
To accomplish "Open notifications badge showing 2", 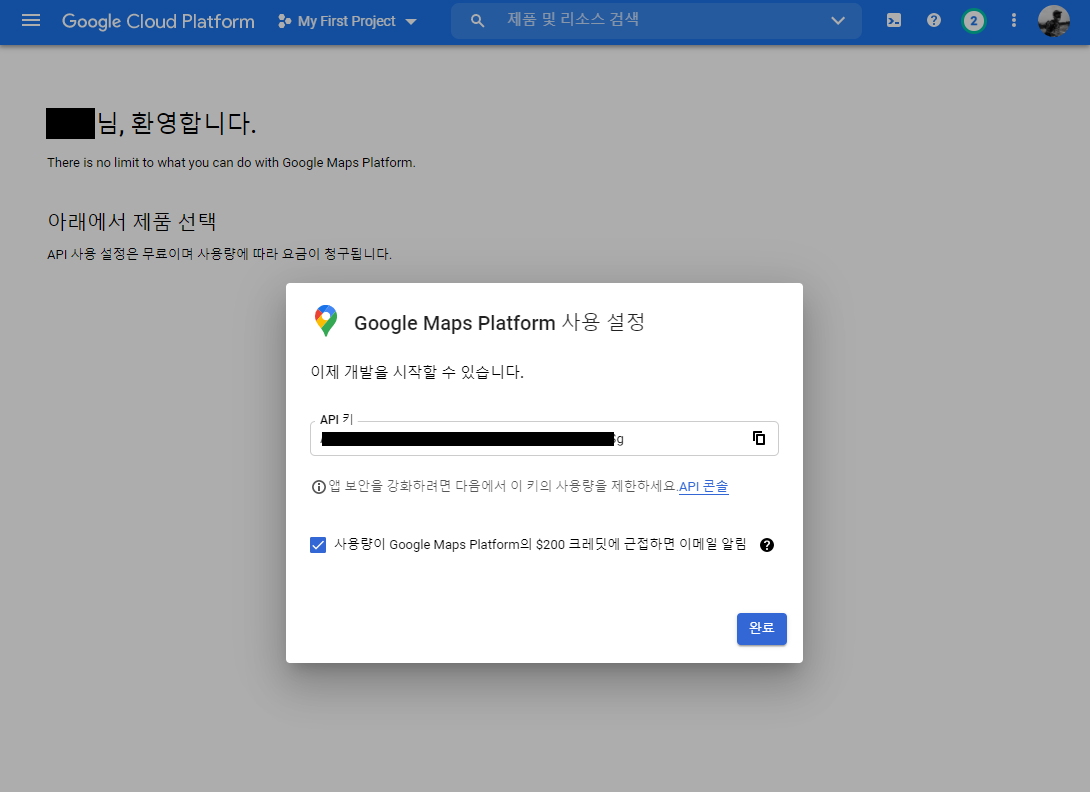I will point(973,21).
